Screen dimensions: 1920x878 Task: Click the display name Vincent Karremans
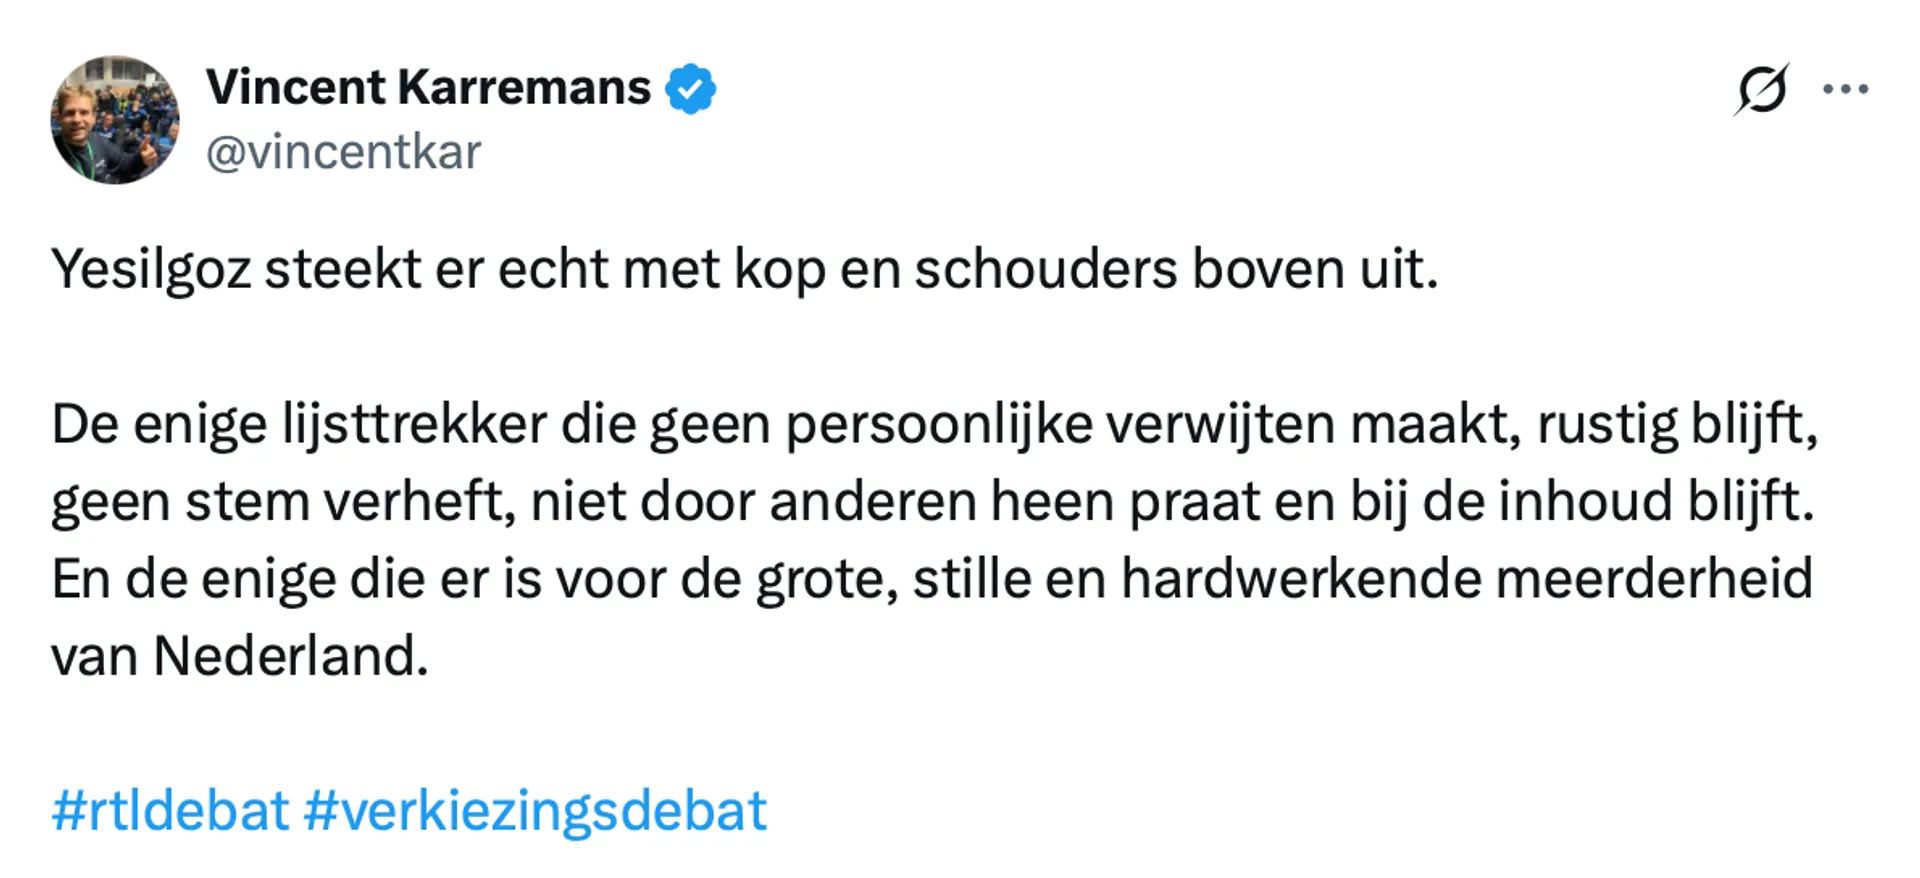tap(428, 88)
